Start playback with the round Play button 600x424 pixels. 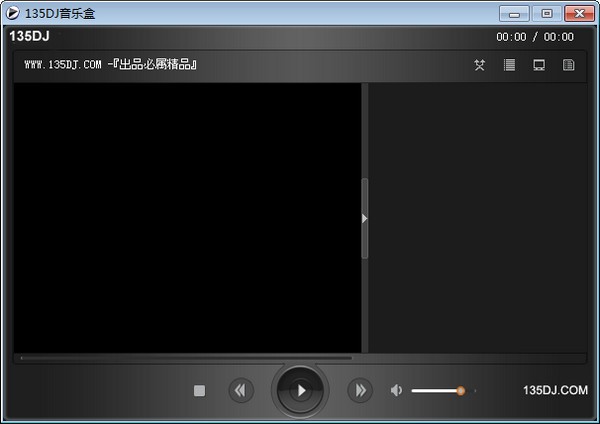click(x=300, y=391)
